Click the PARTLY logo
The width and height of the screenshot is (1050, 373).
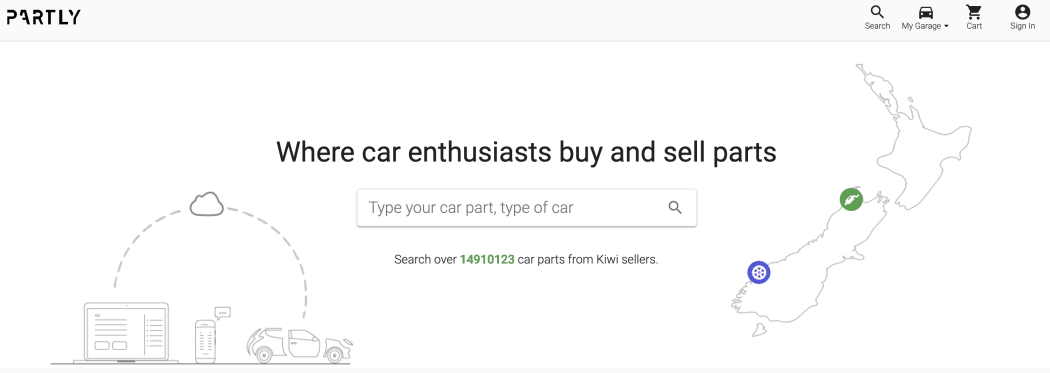tap(44, 17)
